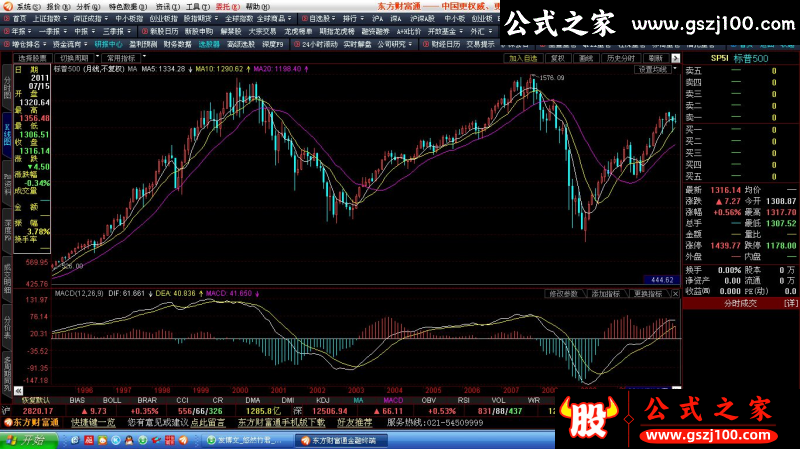The image size is (800, 449).
Task: Open the 选股器 toolbar item
Action: [209, 44]
